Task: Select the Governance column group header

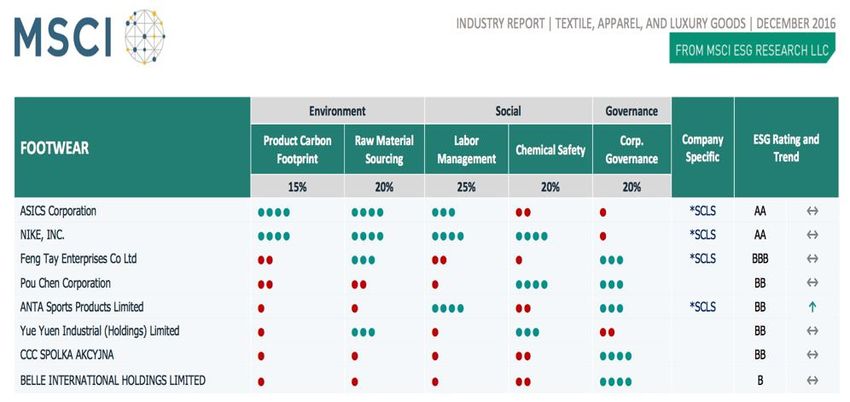Action: [632, 111]
